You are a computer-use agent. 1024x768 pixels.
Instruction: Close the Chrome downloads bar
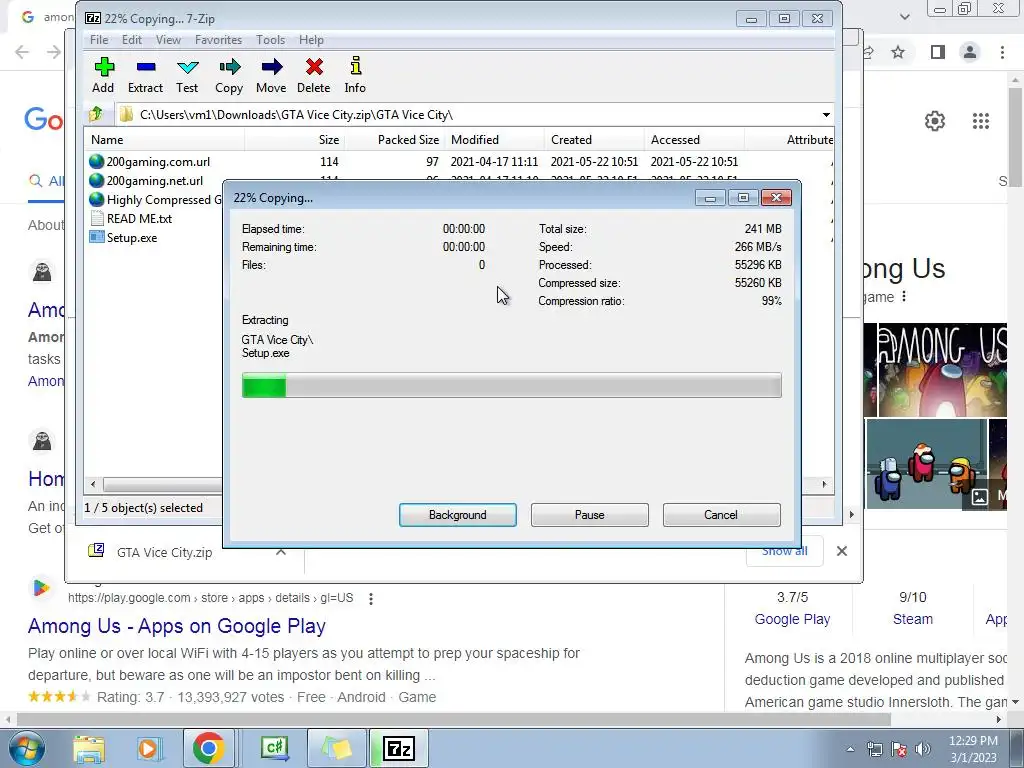(x=842, y=551)
